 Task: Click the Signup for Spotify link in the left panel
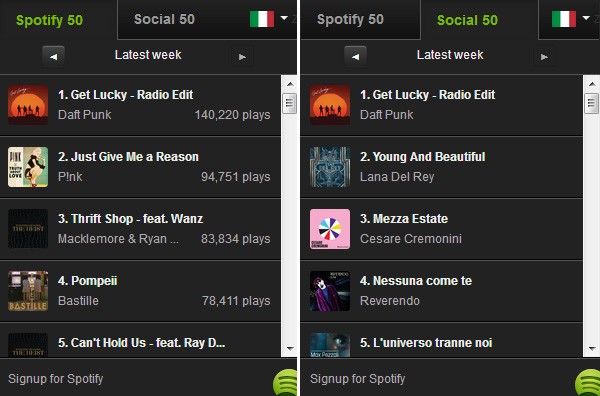55,379
